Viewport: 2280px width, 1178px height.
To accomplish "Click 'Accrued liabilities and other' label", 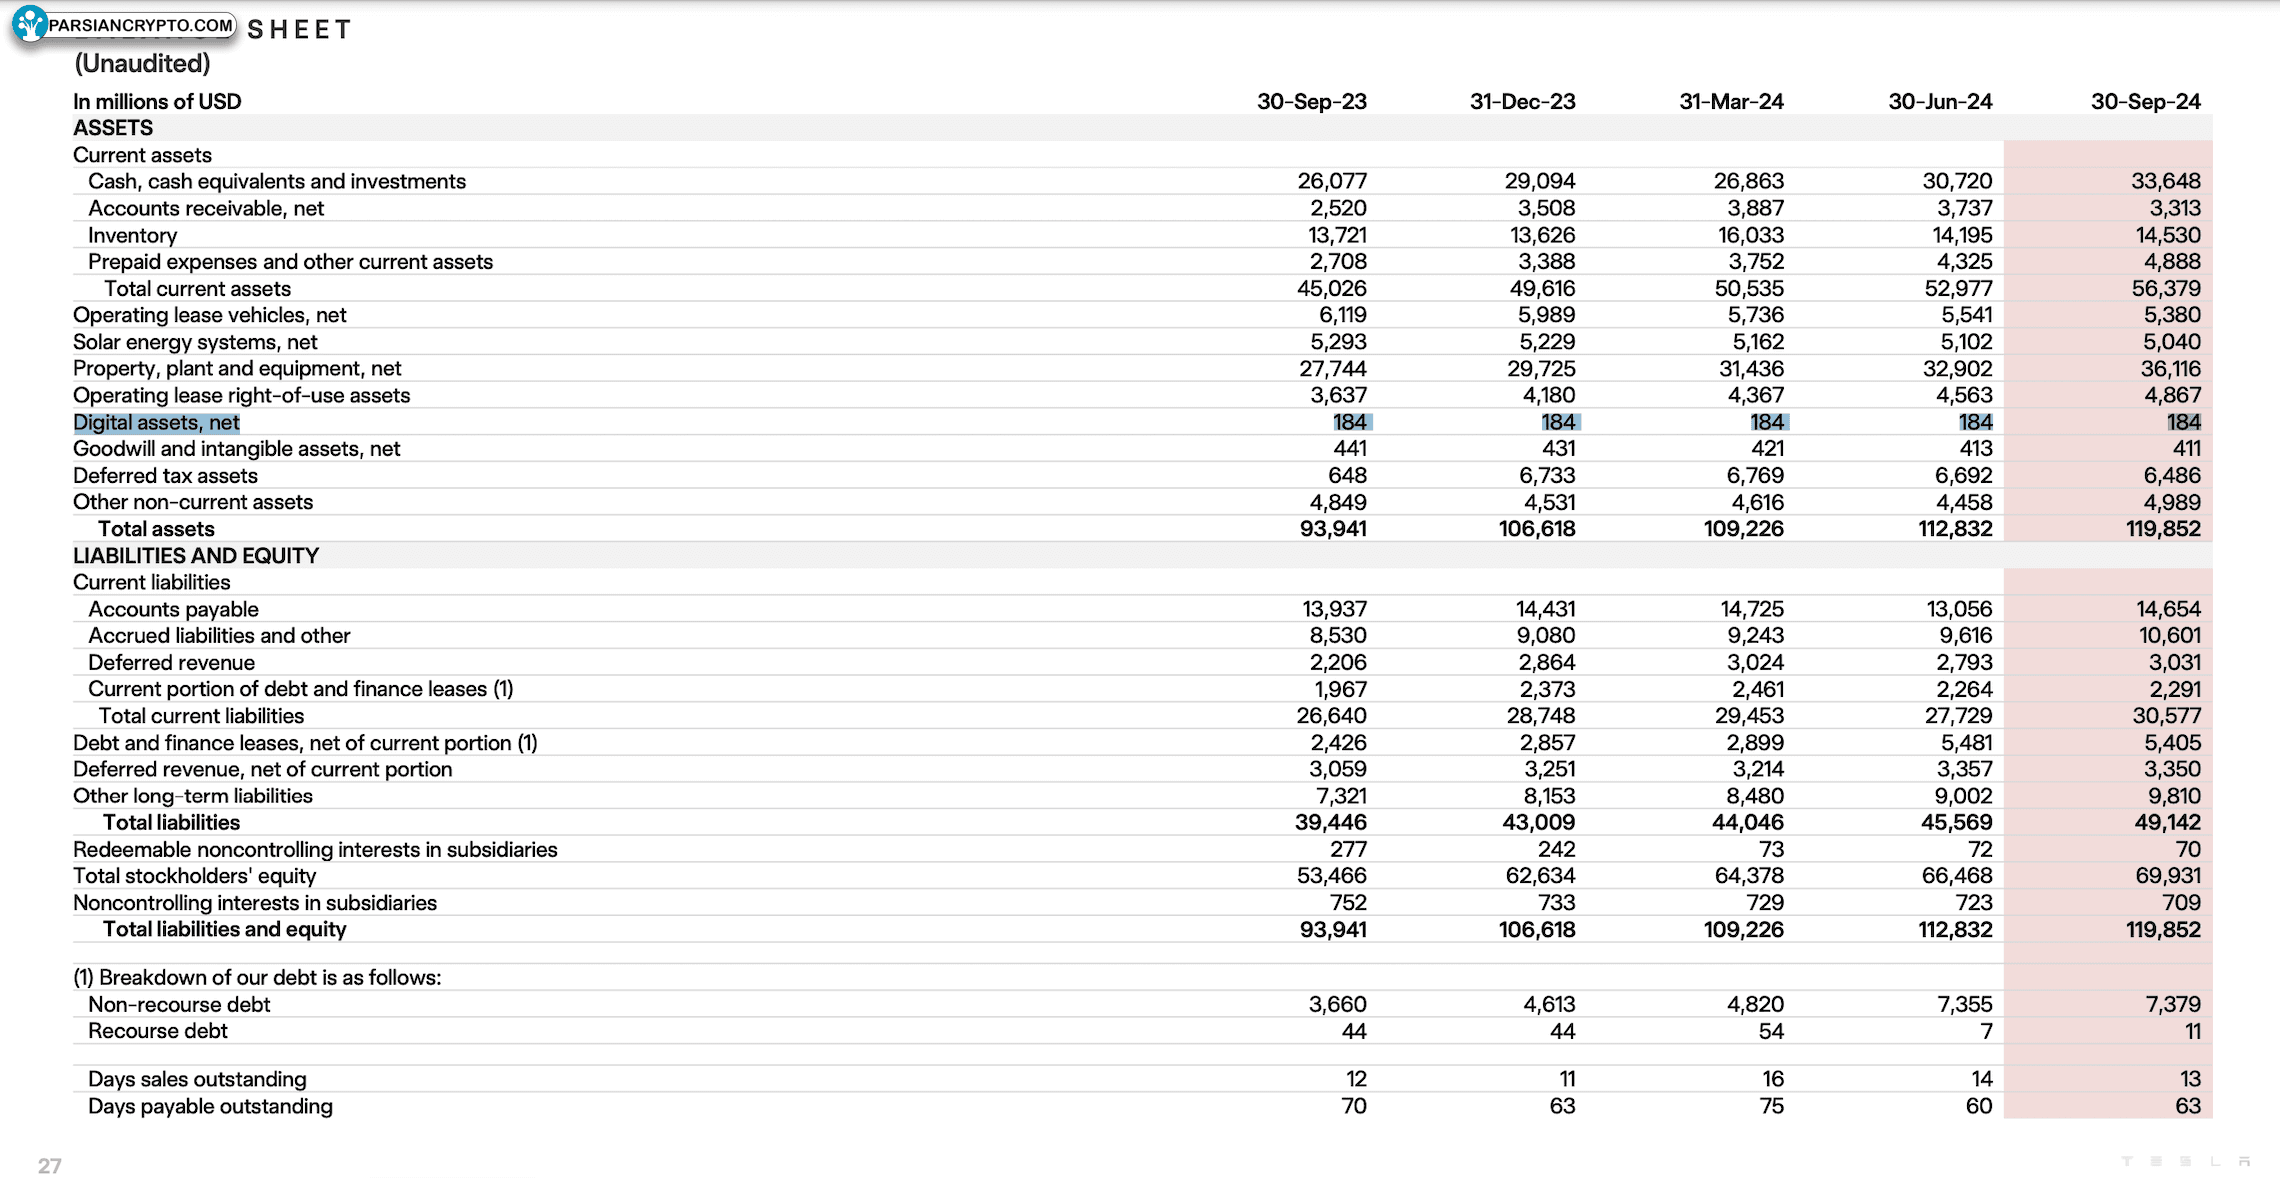I will coord(219,635).
